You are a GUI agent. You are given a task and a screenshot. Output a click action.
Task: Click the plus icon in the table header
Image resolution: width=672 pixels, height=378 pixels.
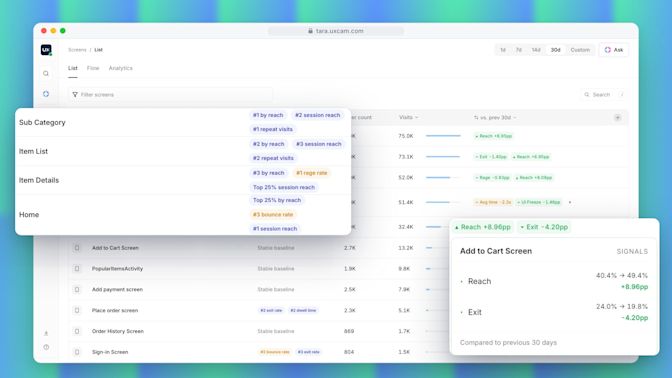[618, 117]
